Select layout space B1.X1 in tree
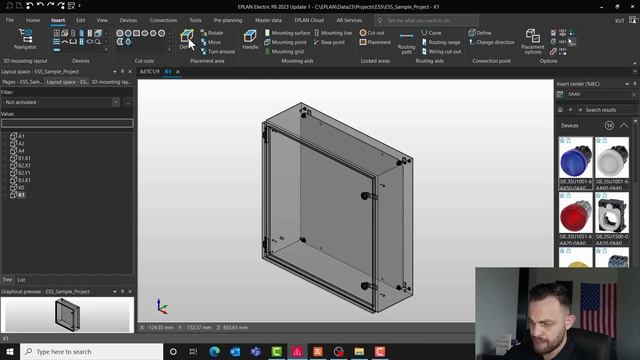640x360 pixels. pyautogui.click(x=24, y=158)
